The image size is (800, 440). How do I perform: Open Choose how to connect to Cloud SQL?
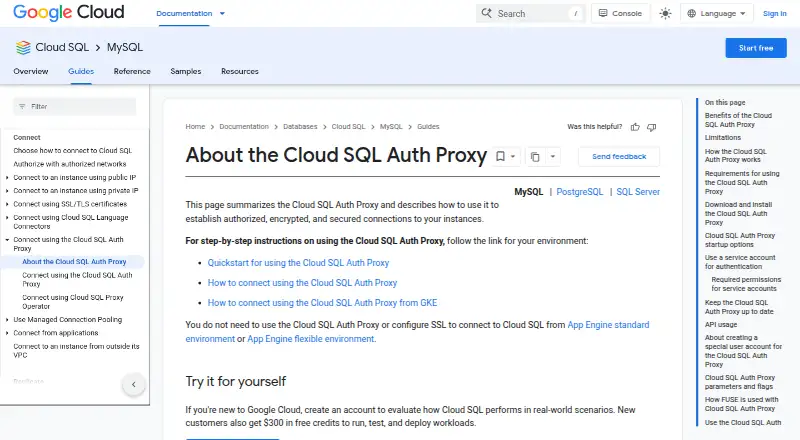tap(72, 151)
